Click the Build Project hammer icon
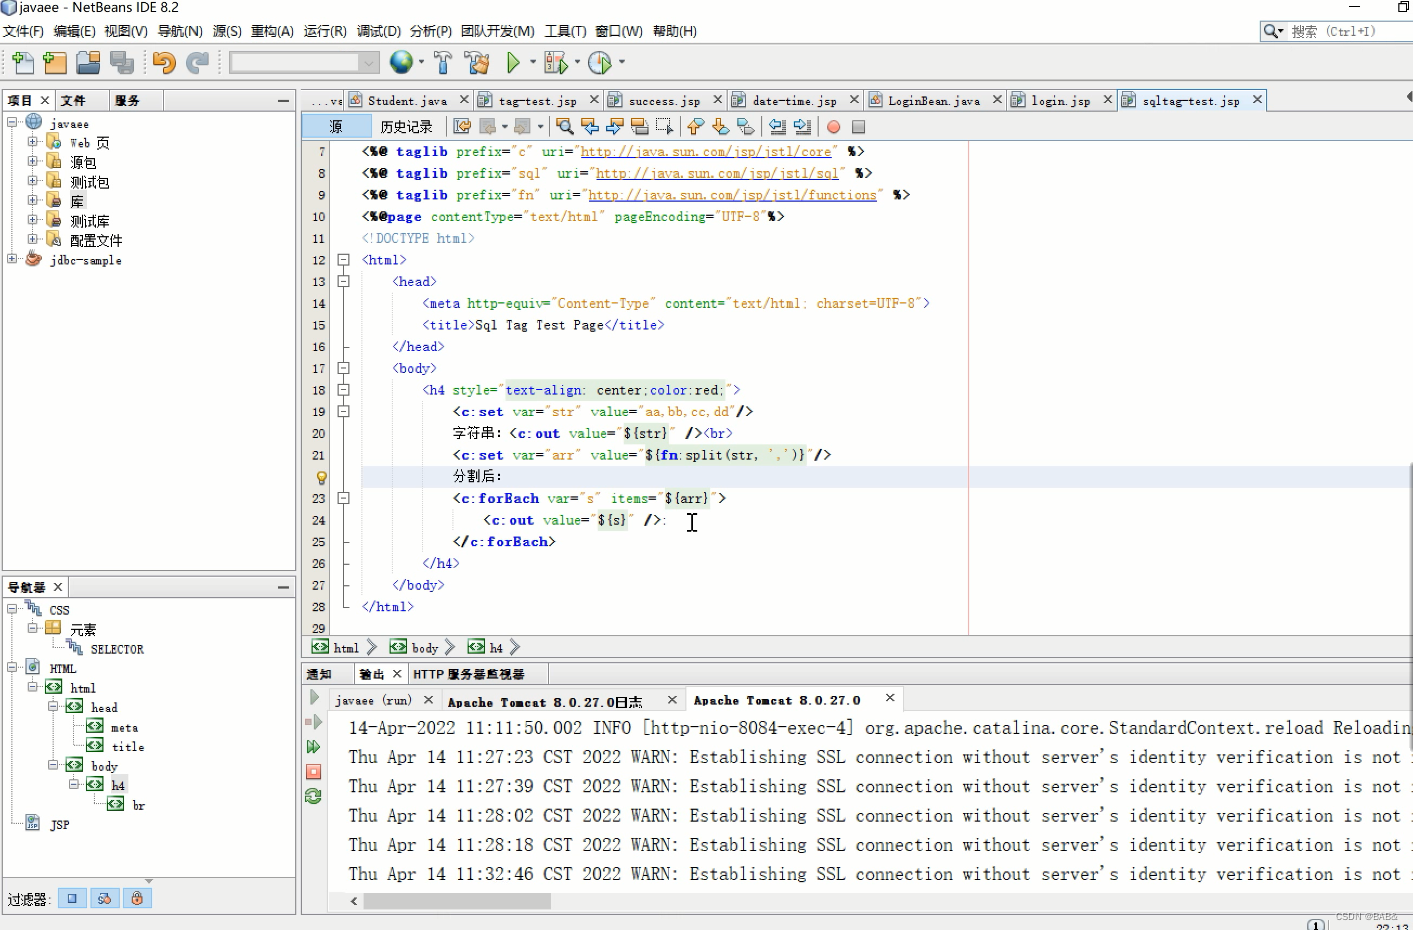 pos(443,63)
